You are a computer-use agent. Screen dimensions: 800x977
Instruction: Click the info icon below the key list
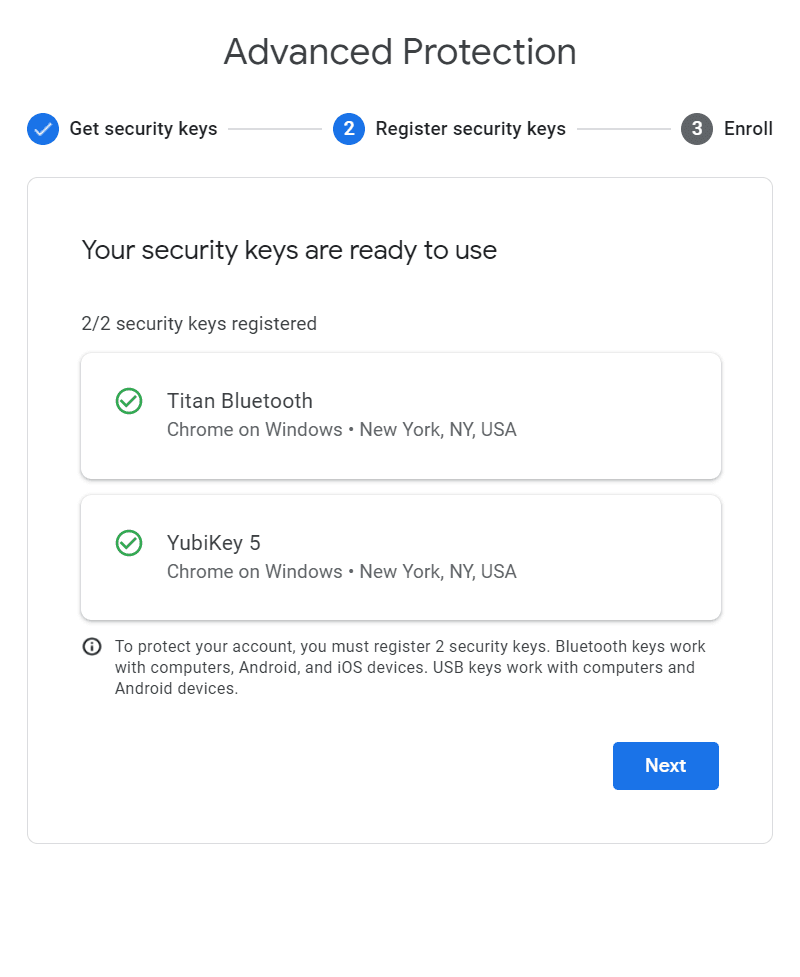coord(92,646)
